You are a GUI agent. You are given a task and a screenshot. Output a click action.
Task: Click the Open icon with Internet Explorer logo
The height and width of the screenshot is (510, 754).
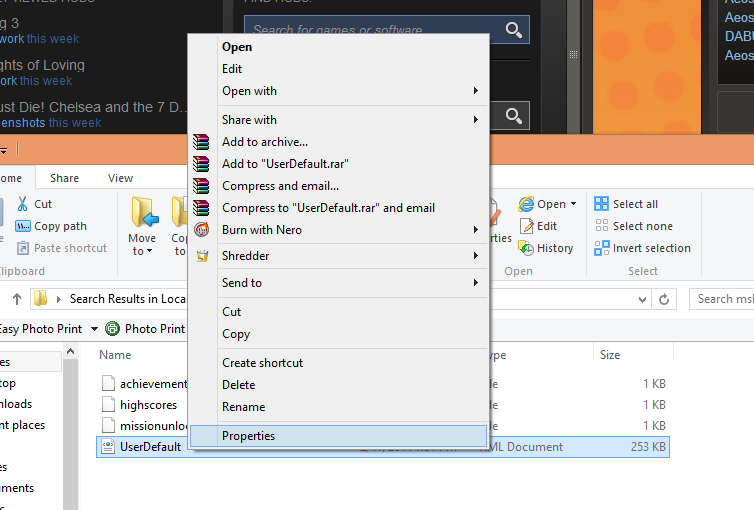pyautogui.click(x=526, y=204)
